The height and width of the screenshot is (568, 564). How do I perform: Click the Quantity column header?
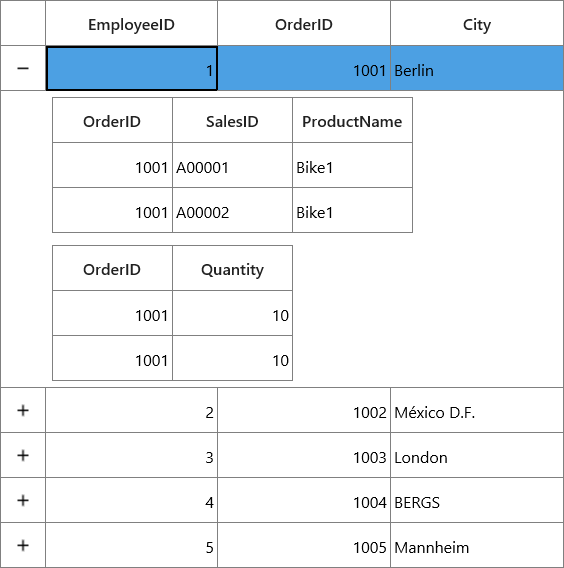pyautogui.click(x=232, y=268)
